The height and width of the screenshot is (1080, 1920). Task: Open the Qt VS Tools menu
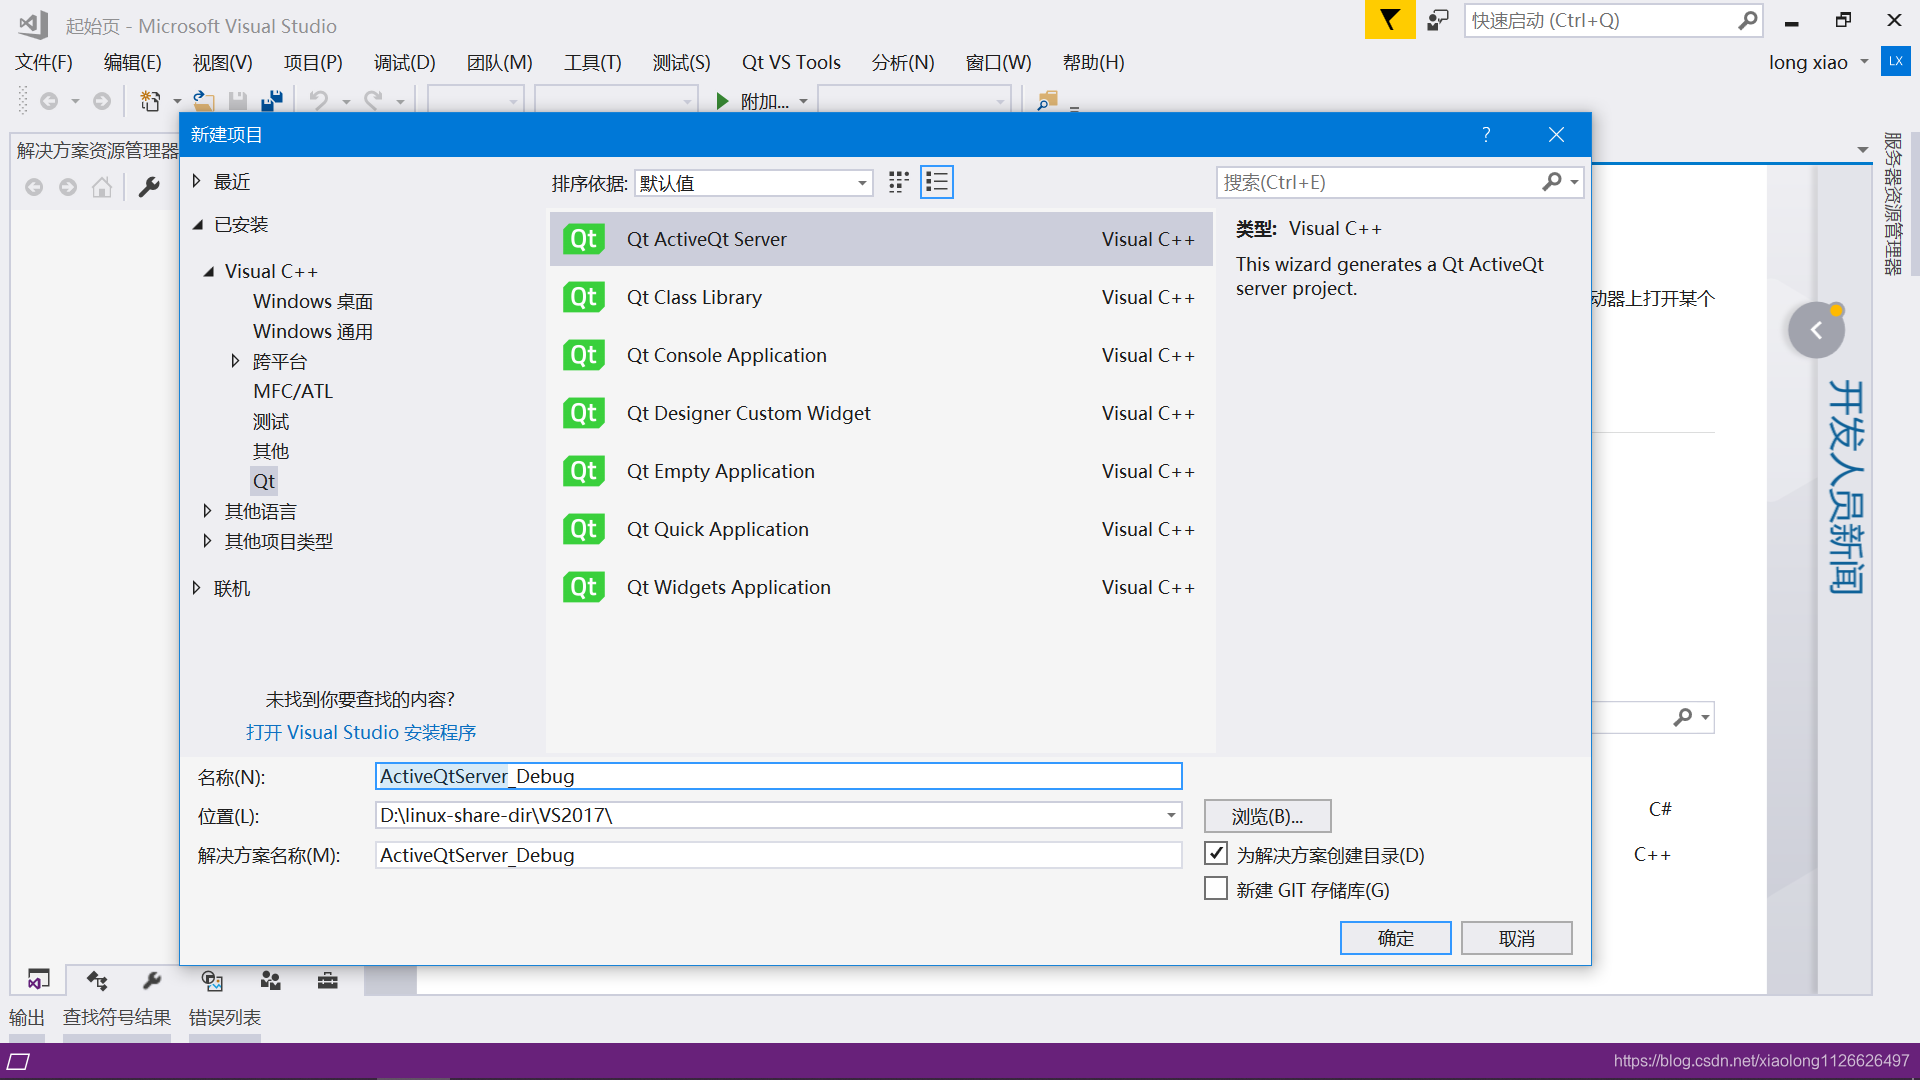tap(790, 62)
